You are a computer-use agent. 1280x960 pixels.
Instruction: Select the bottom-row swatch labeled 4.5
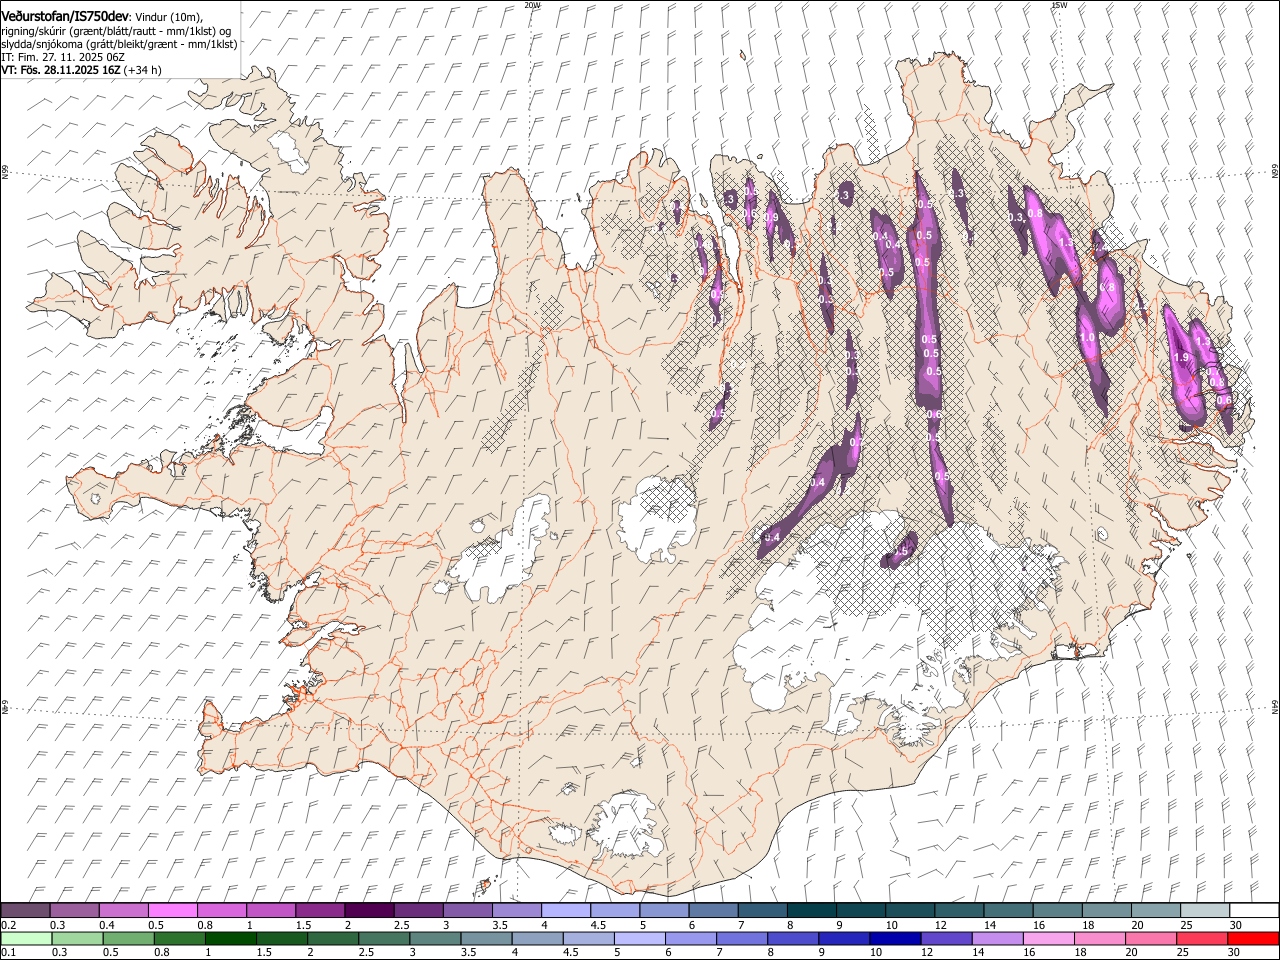(588, 938)
